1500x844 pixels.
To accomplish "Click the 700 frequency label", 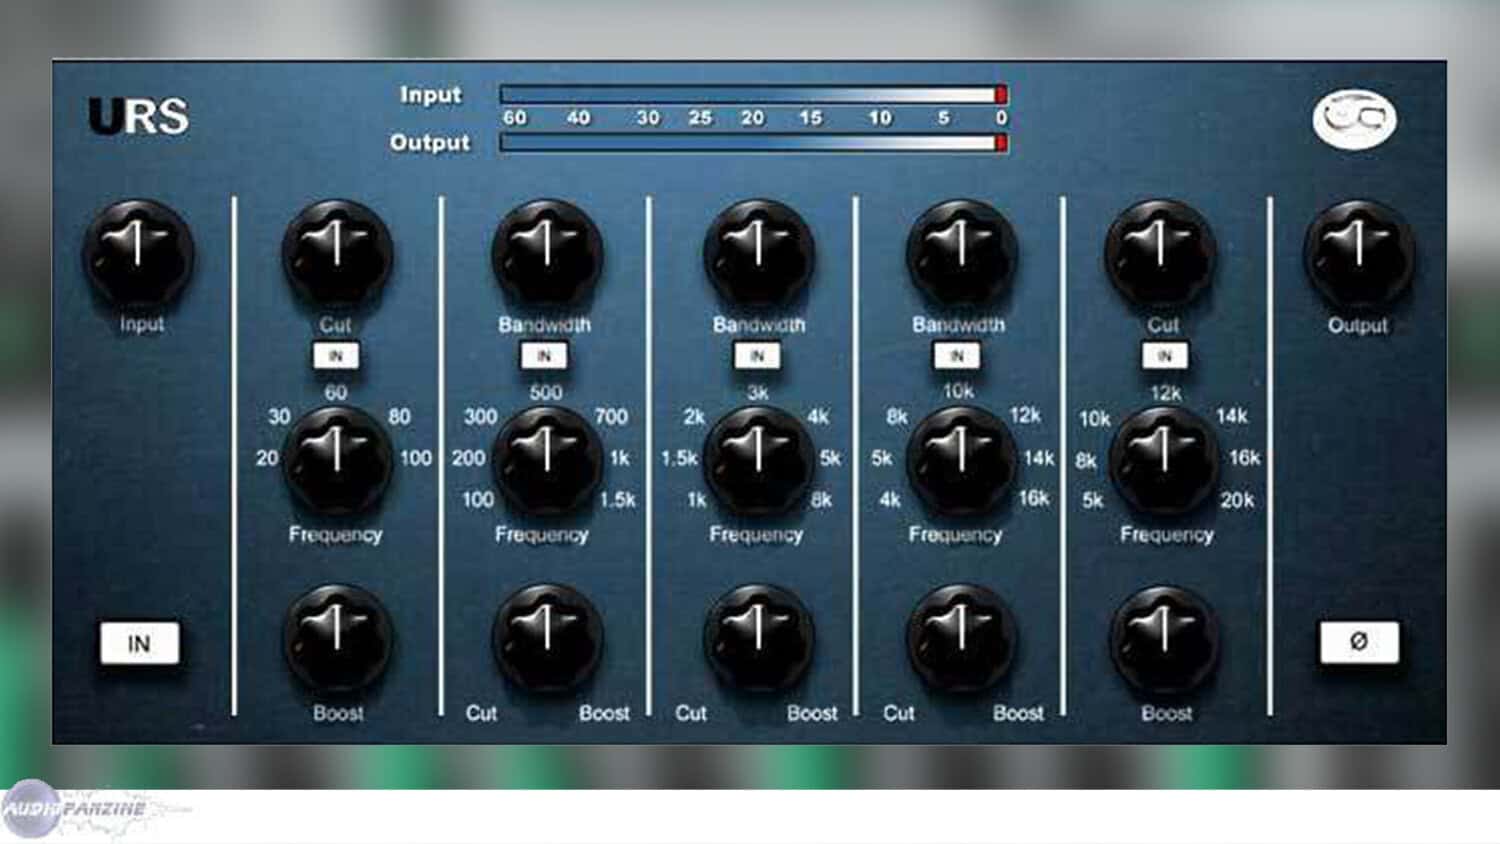I will (x=611, y=416).
